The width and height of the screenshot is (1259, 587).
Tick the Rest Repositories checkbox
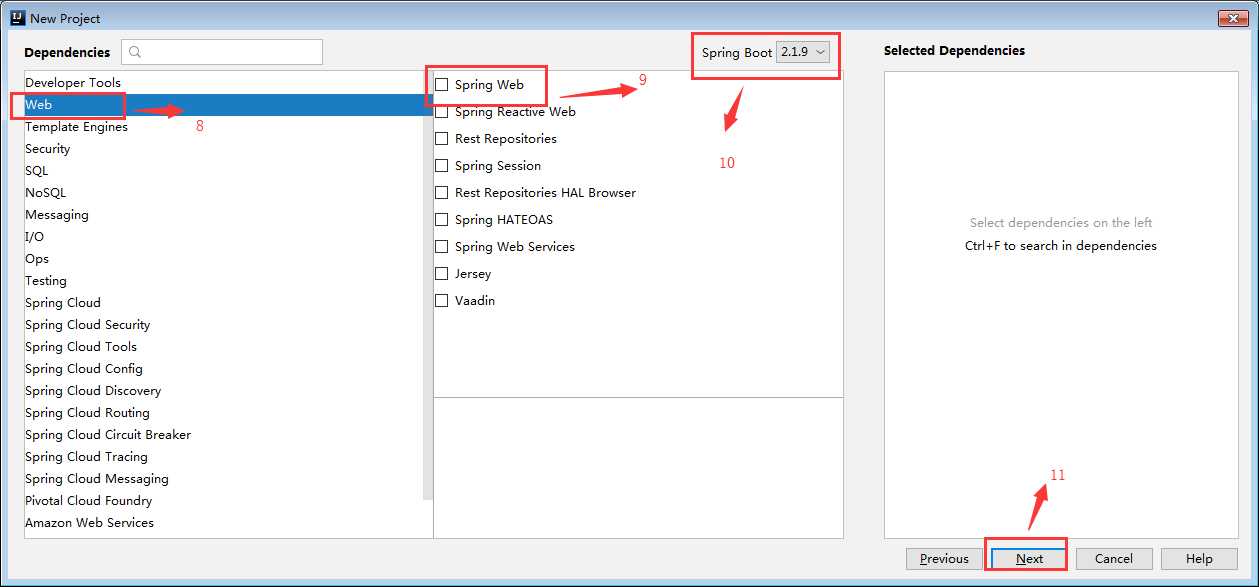(x=442, y=139)
